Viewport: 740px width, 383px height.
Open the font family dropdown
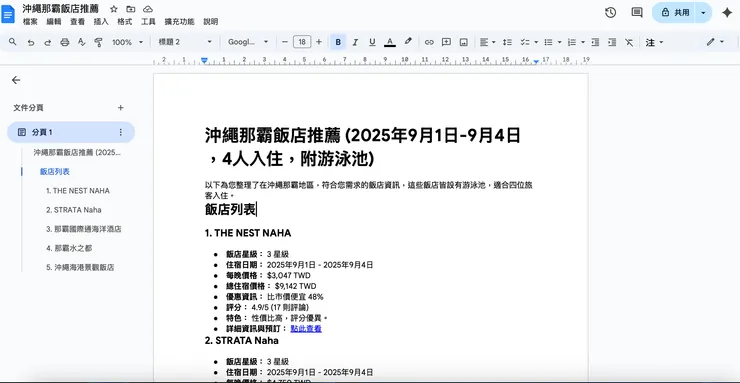point(248,42)
